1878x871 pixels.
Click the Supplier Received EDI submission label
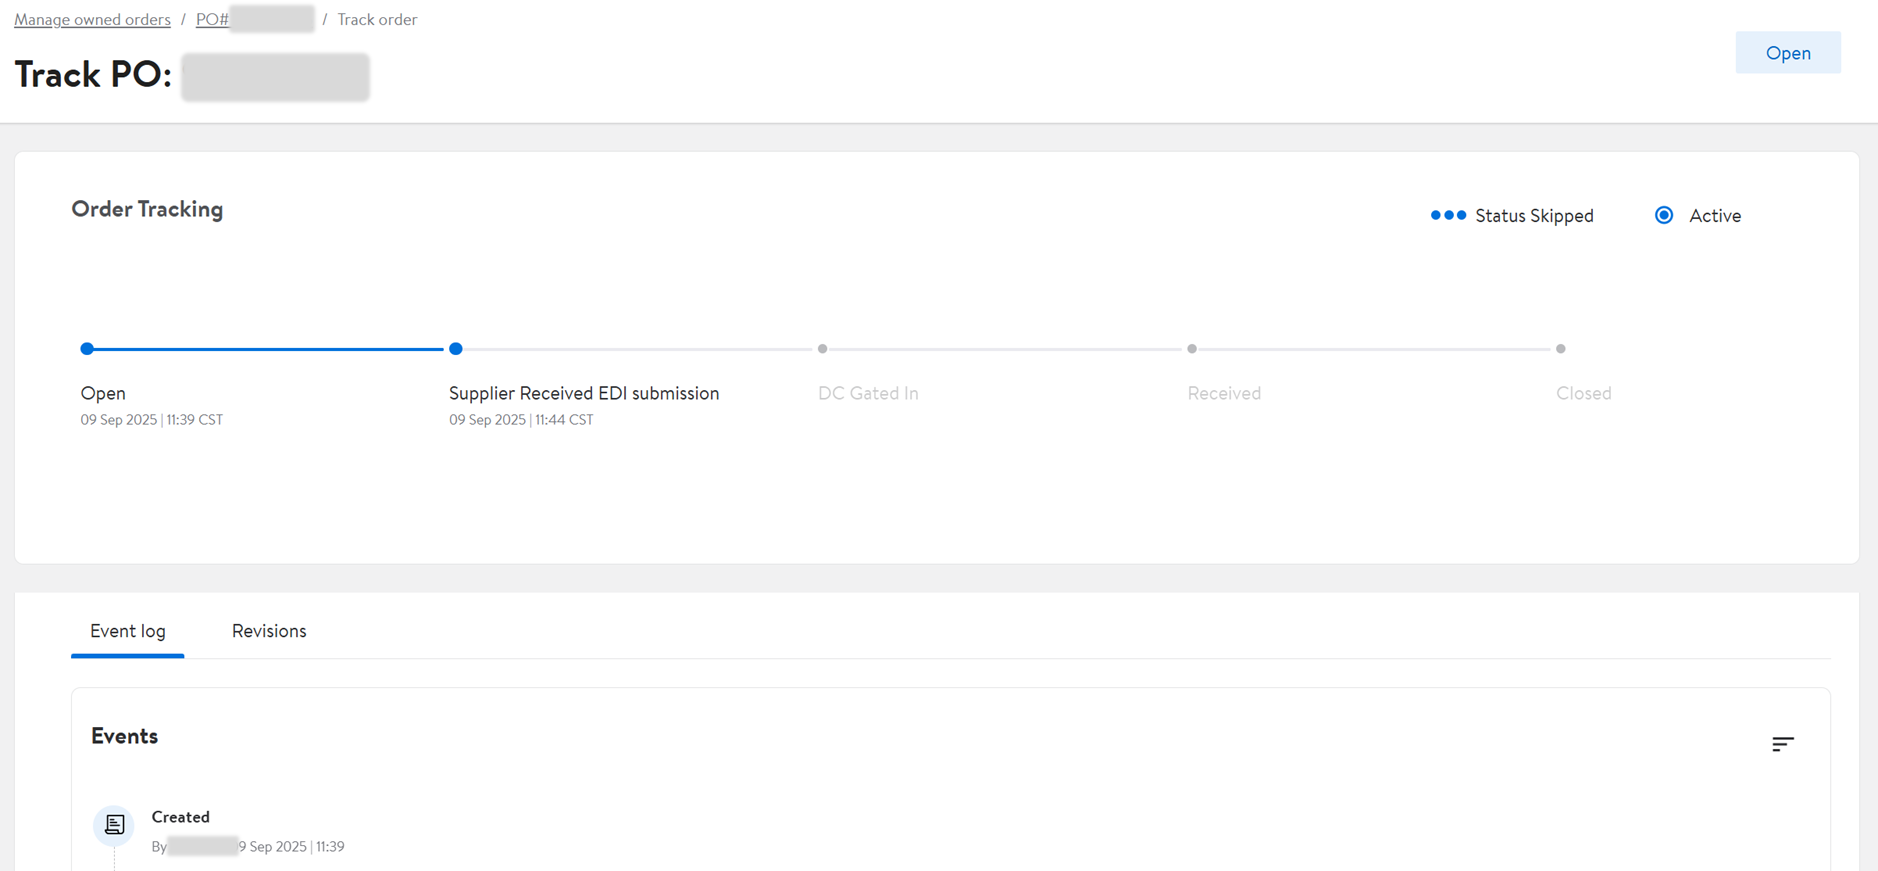[x=584, y=393]
